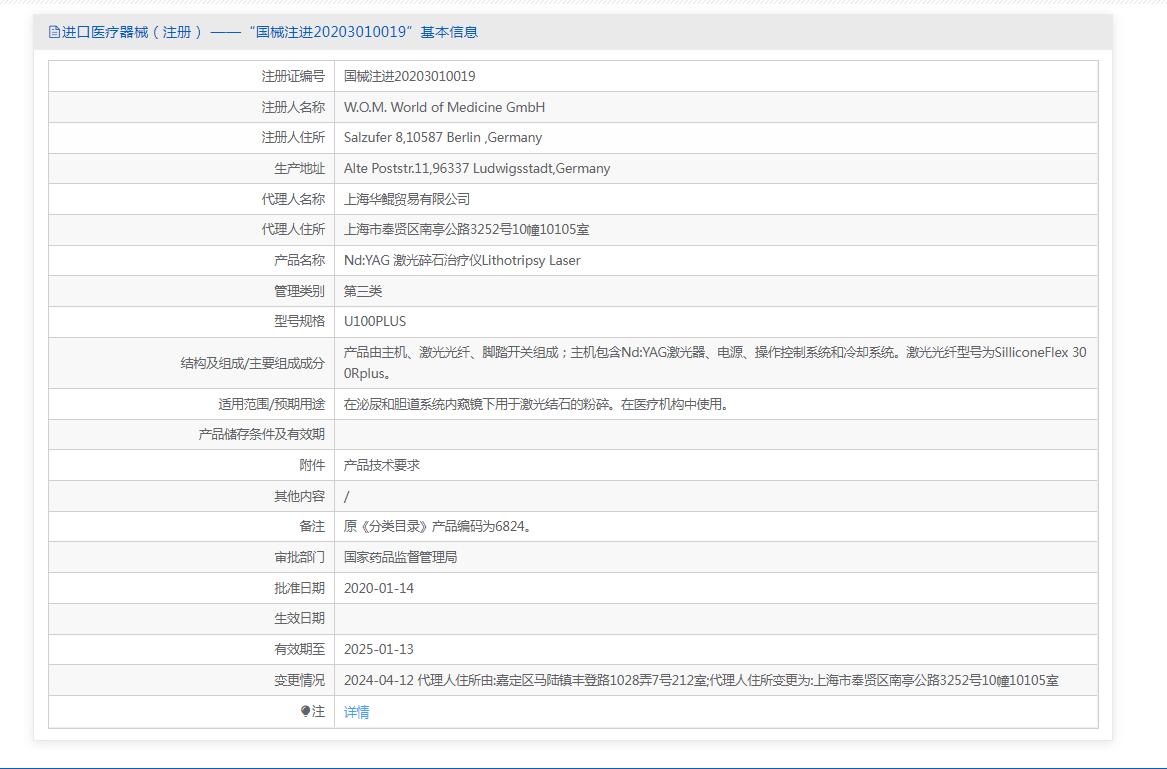Click the agent address value in 代理人住所 row
This screenshot has width=1167, height=769.
pos(466,230)
